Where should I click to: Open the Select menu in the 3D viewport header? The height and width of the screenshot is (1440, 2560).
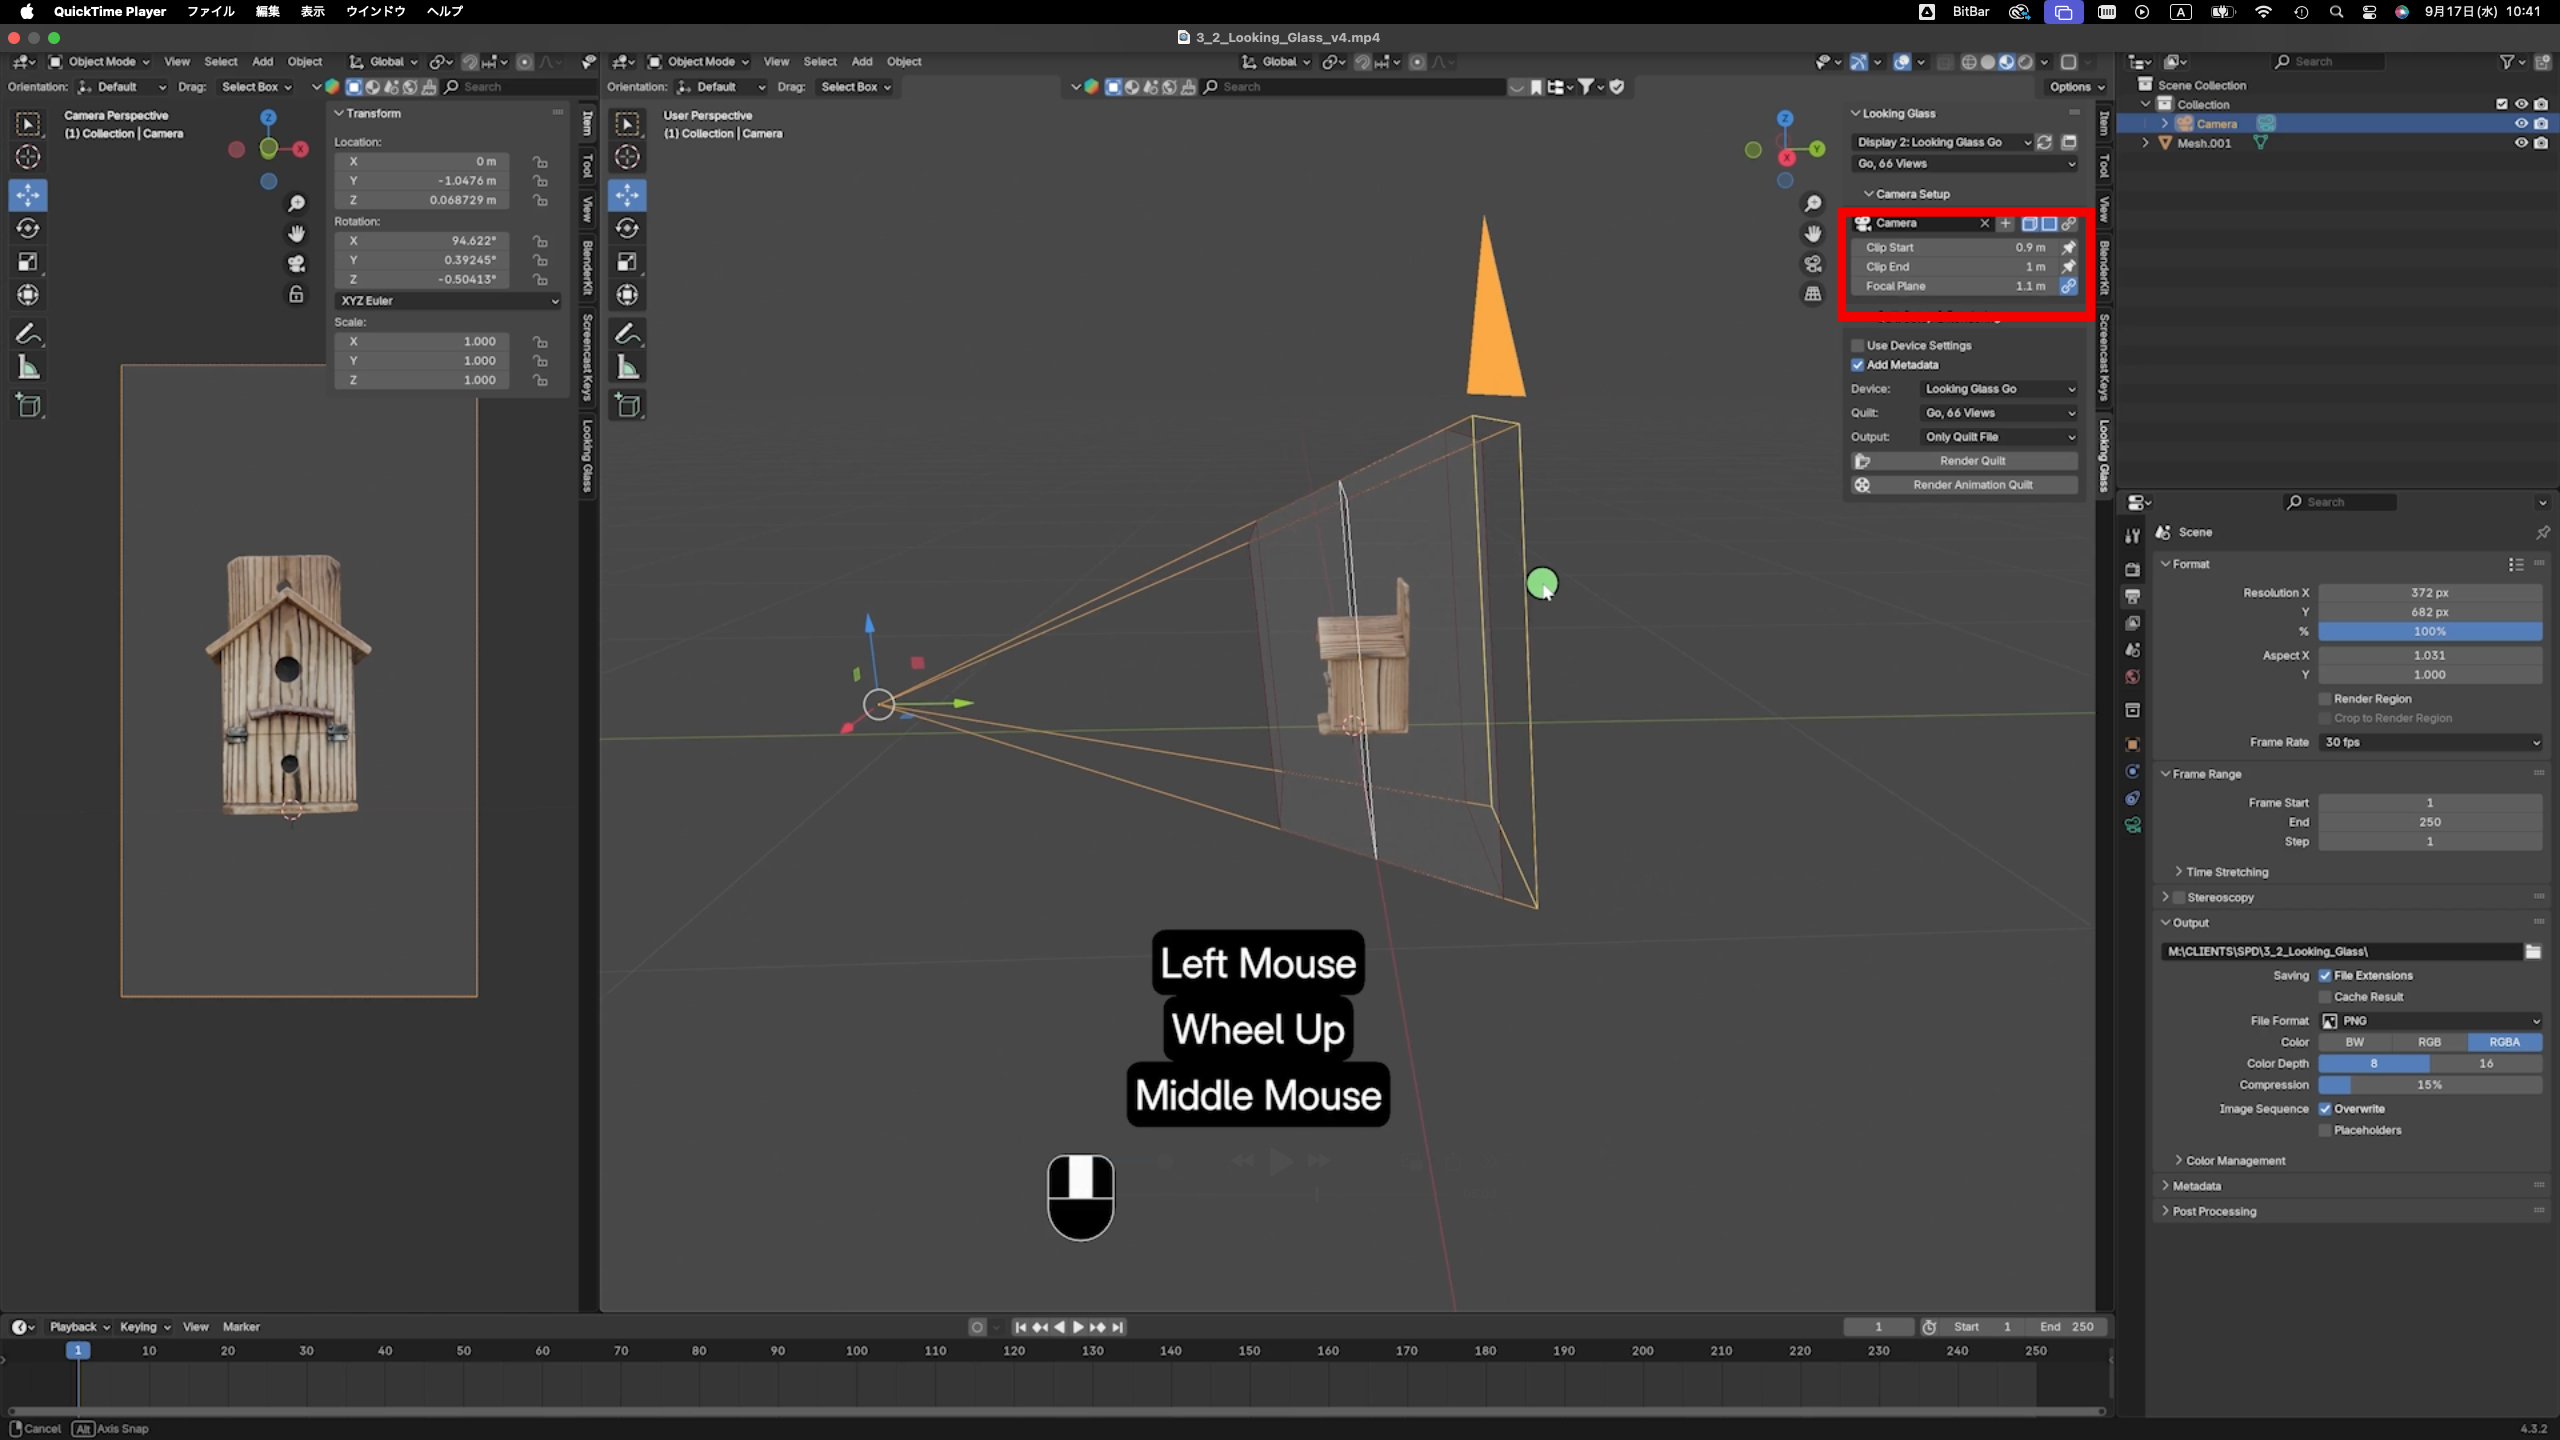tap(820, 61)
